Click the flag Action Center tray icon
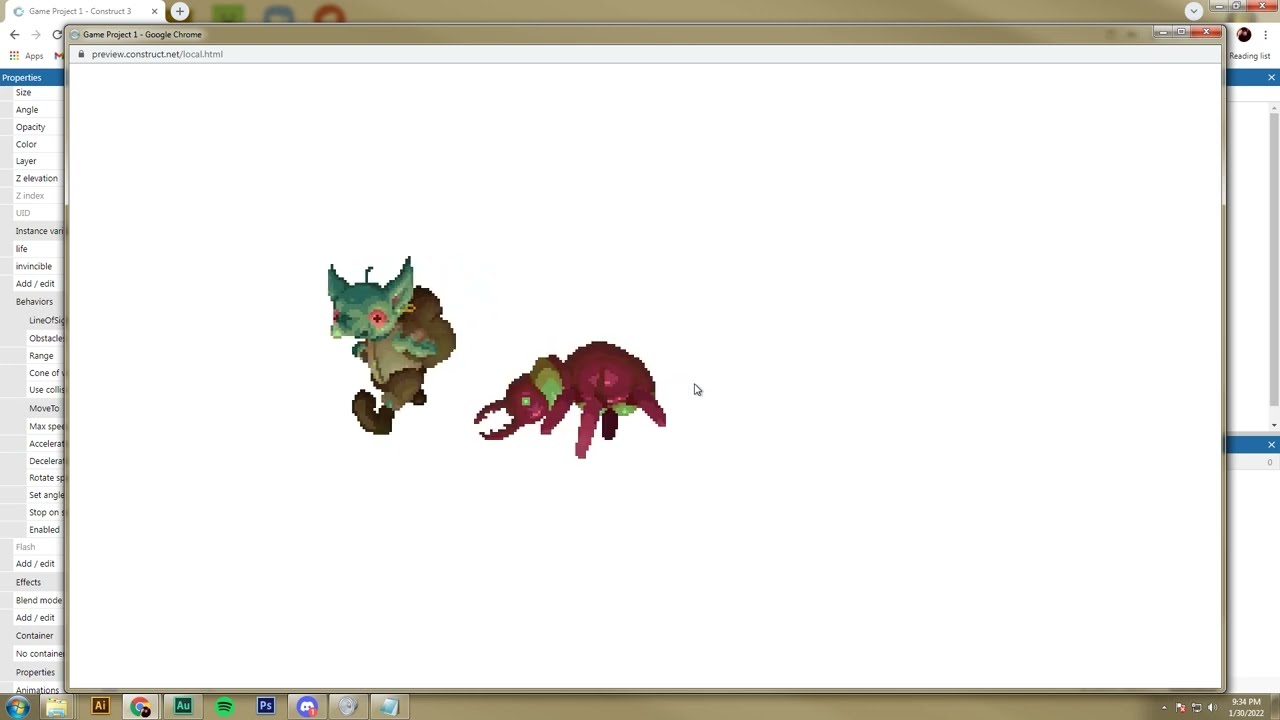 pos(1180,708)
